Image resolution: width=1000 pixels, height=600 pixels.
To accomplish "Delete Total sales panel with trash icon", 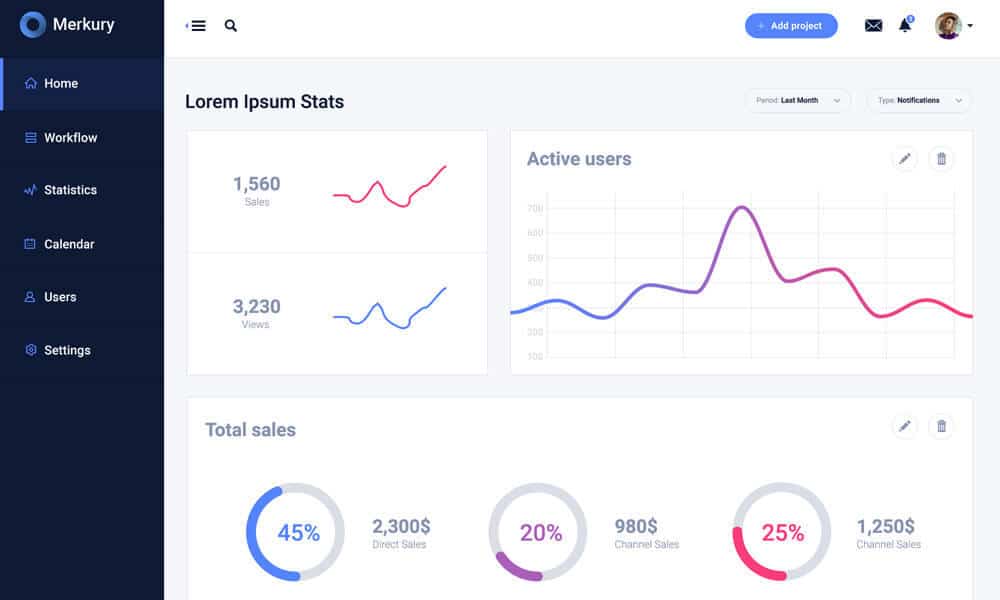I will (941, 427).
